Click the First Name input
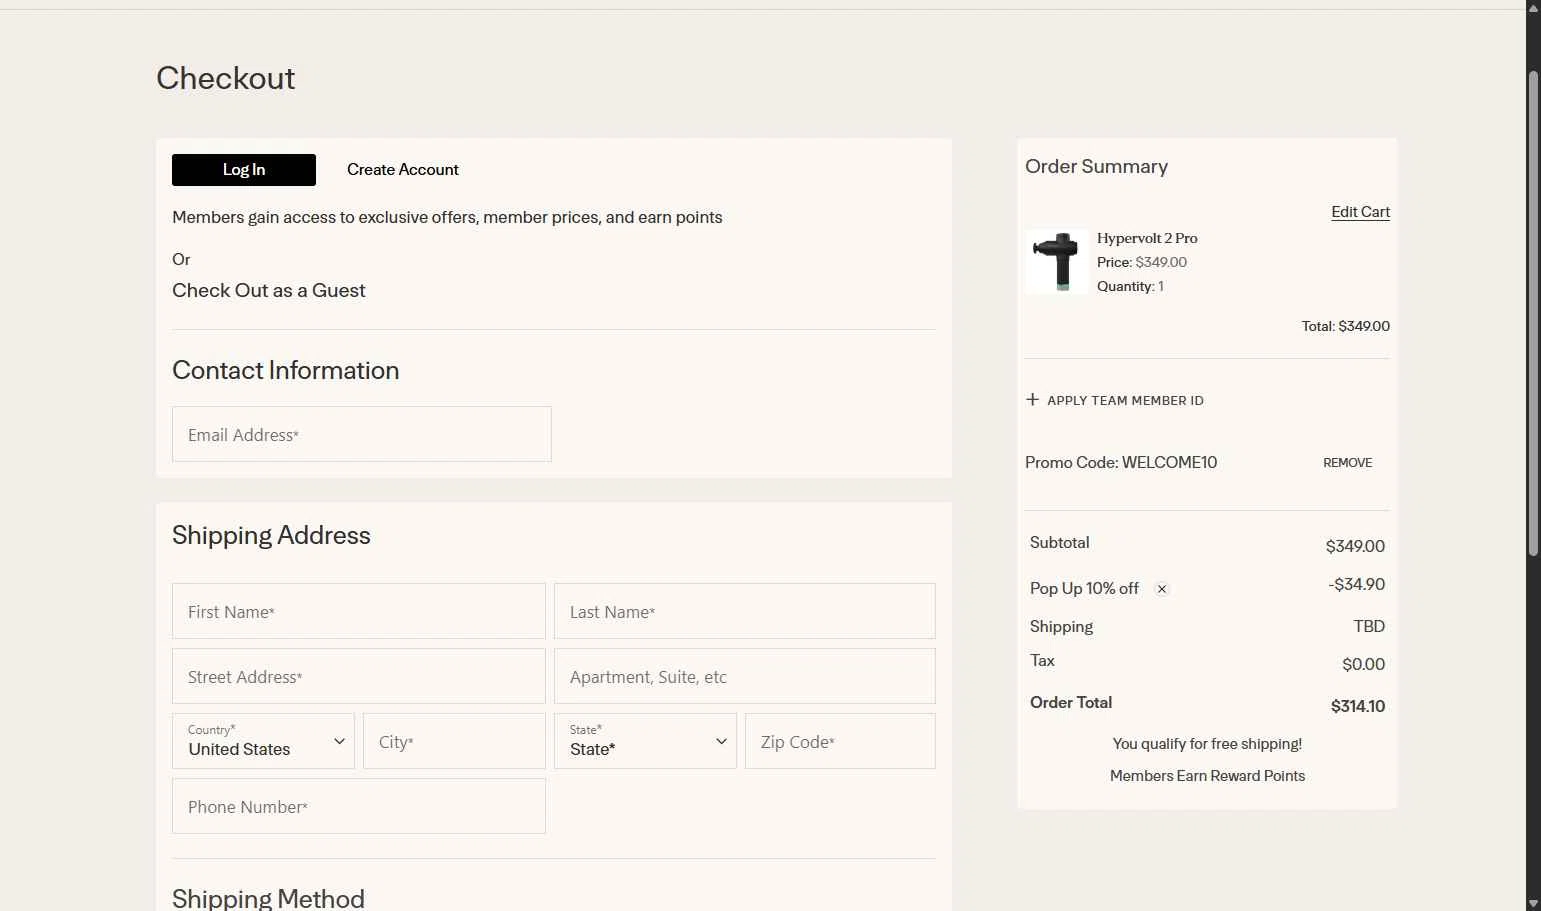 (359, 611)
